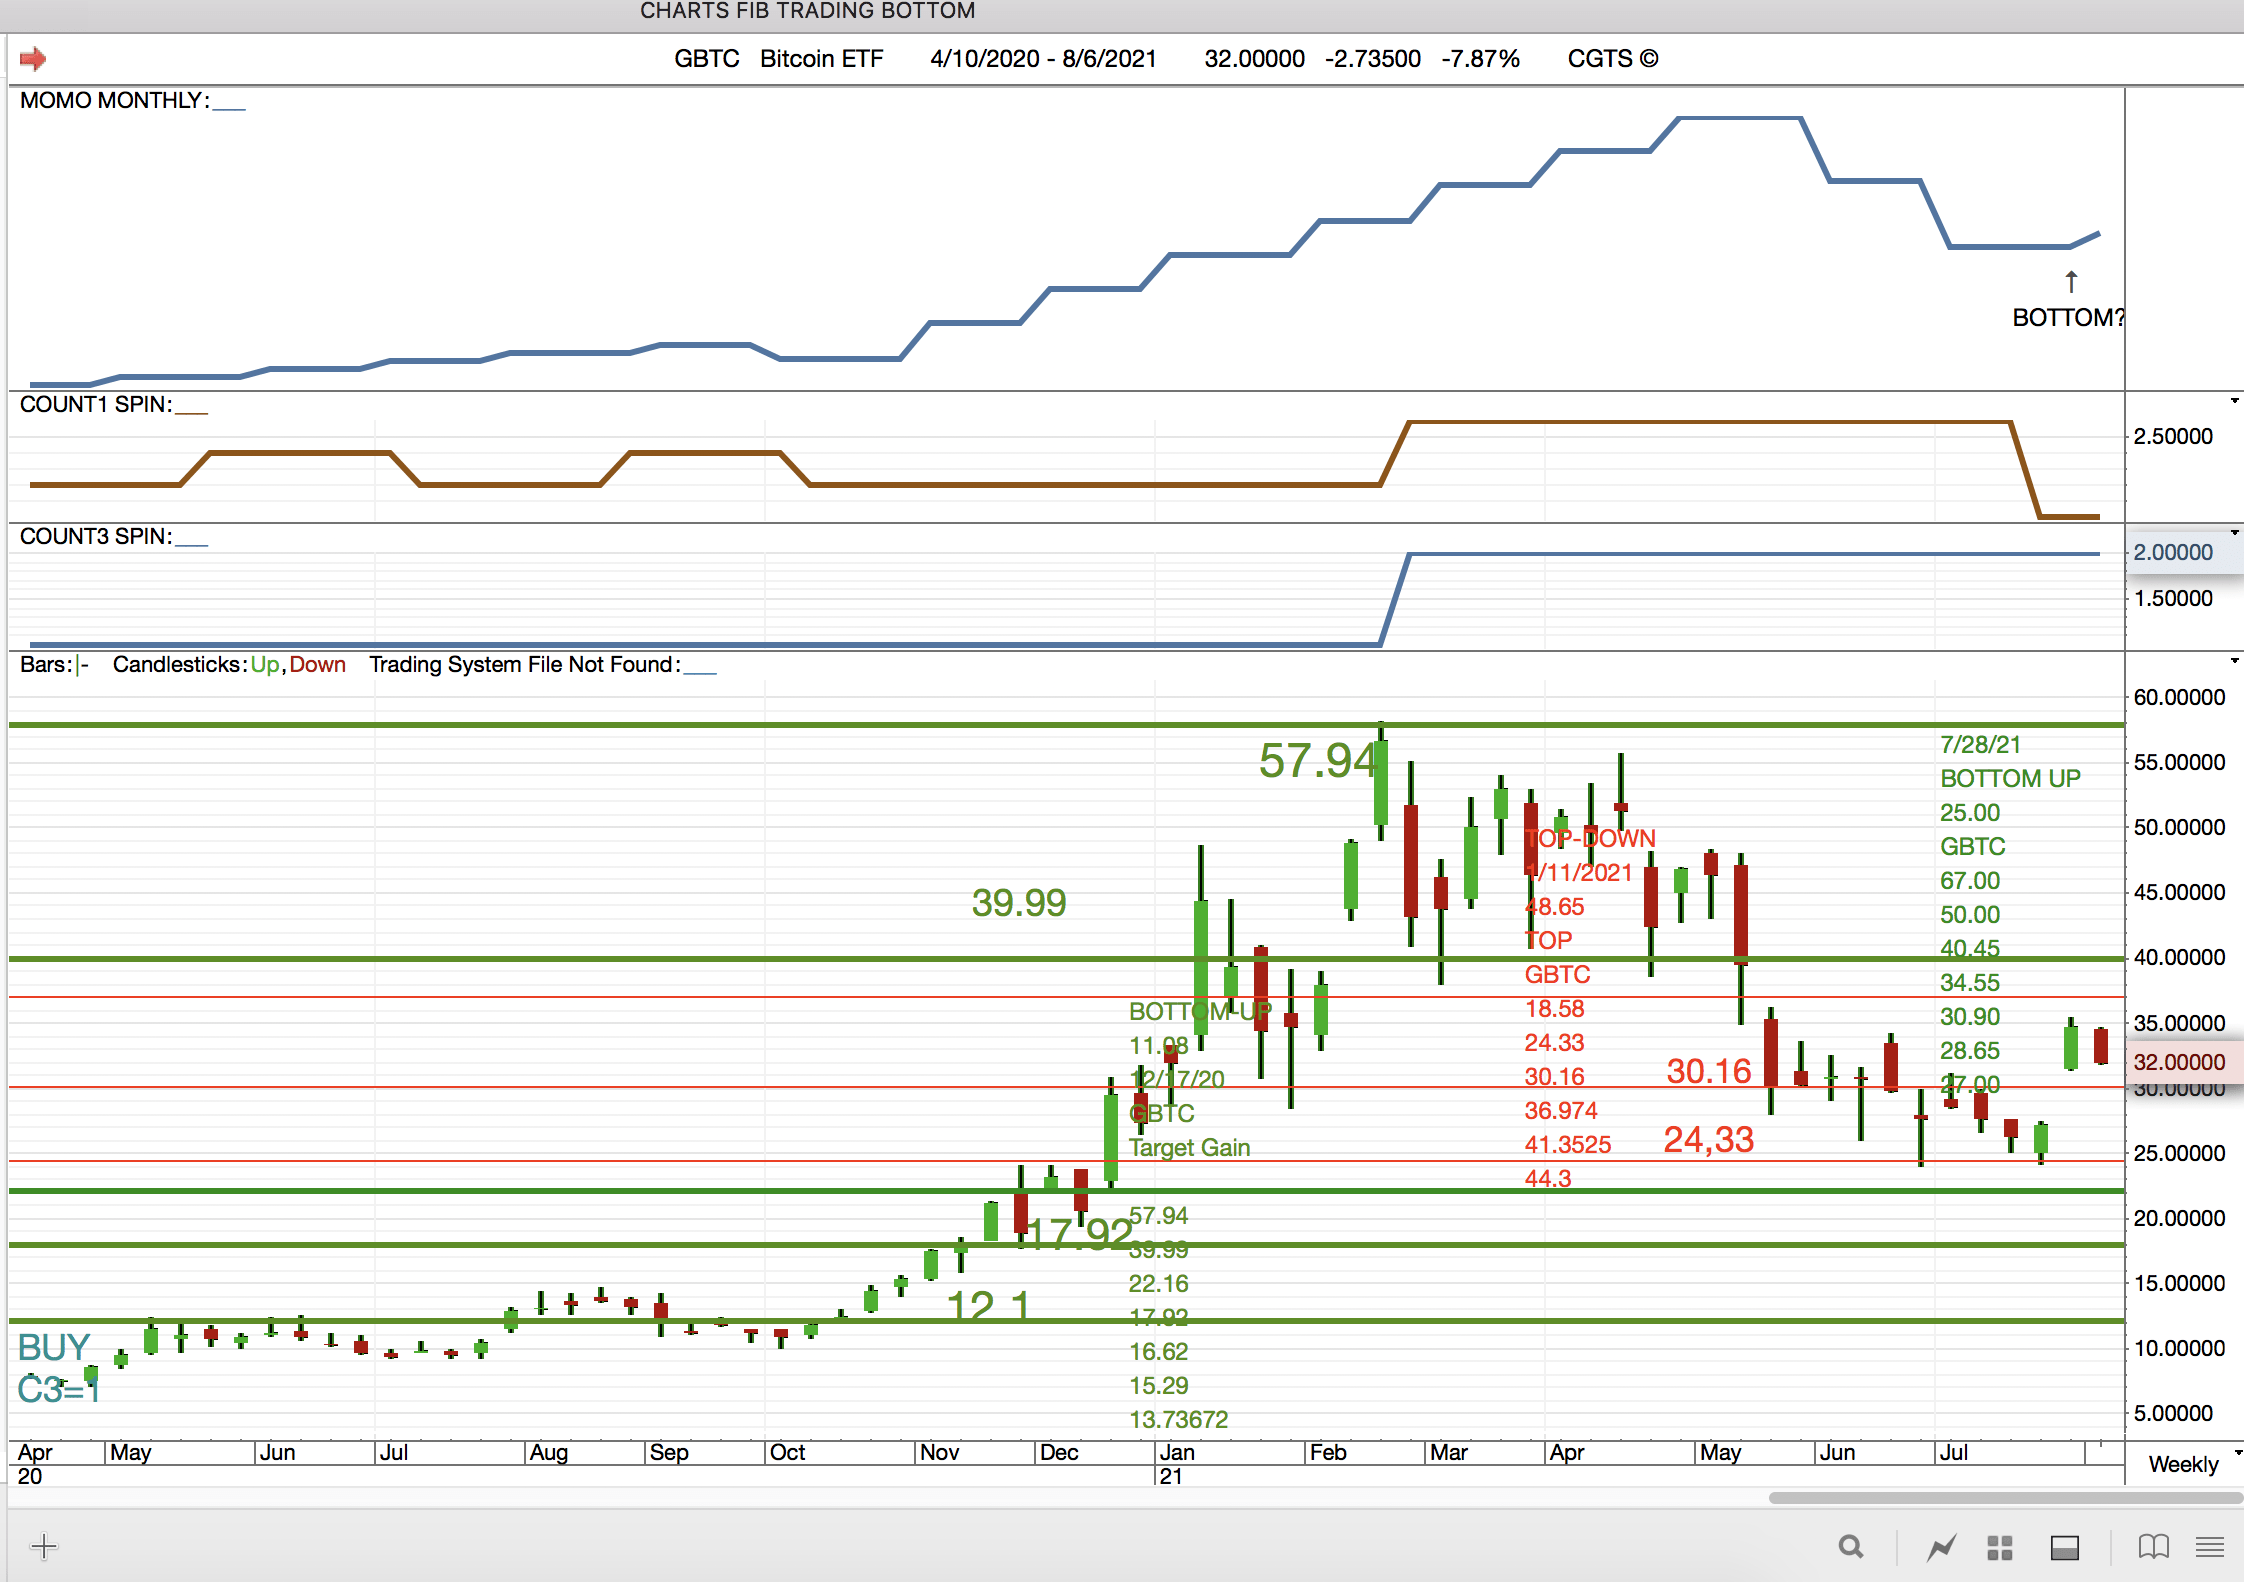Click the split bottom panel icon
Viewport: 2244px width, 1582px height.
click(2064, 1548)
